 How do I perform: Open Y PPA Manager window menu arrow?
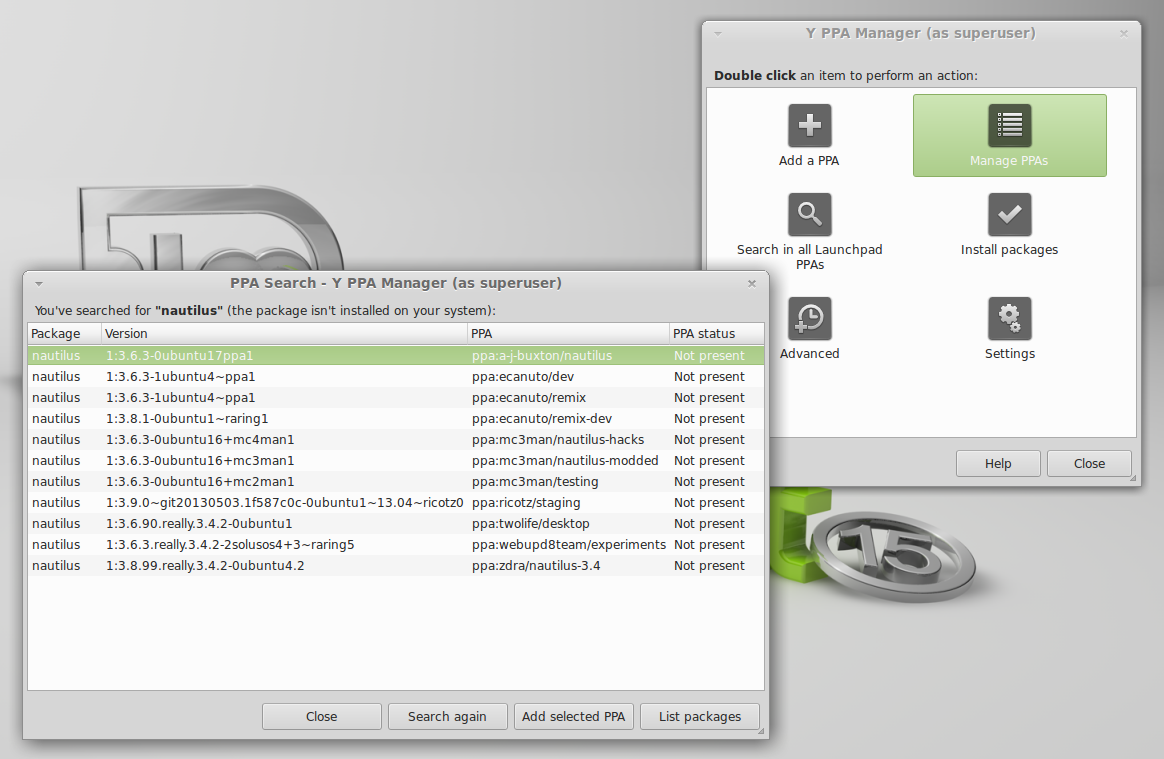(x=718, y=33)
